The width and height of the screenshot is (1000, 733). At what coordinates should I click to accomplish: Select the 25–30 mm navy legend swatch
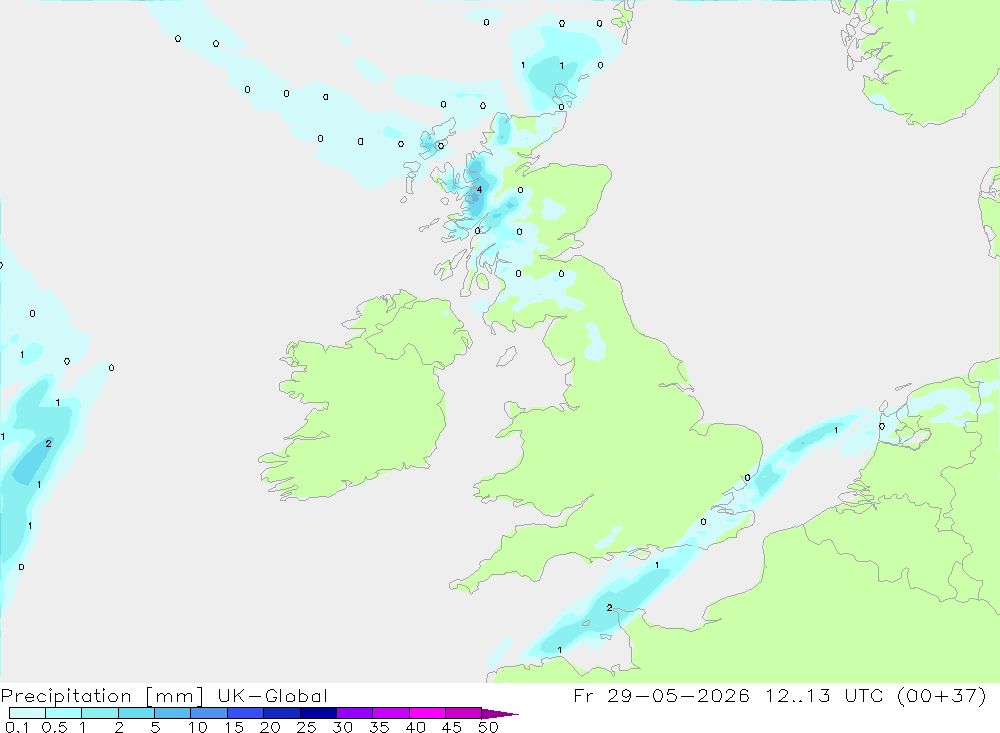pyautogui.click(x=318, y=713)
